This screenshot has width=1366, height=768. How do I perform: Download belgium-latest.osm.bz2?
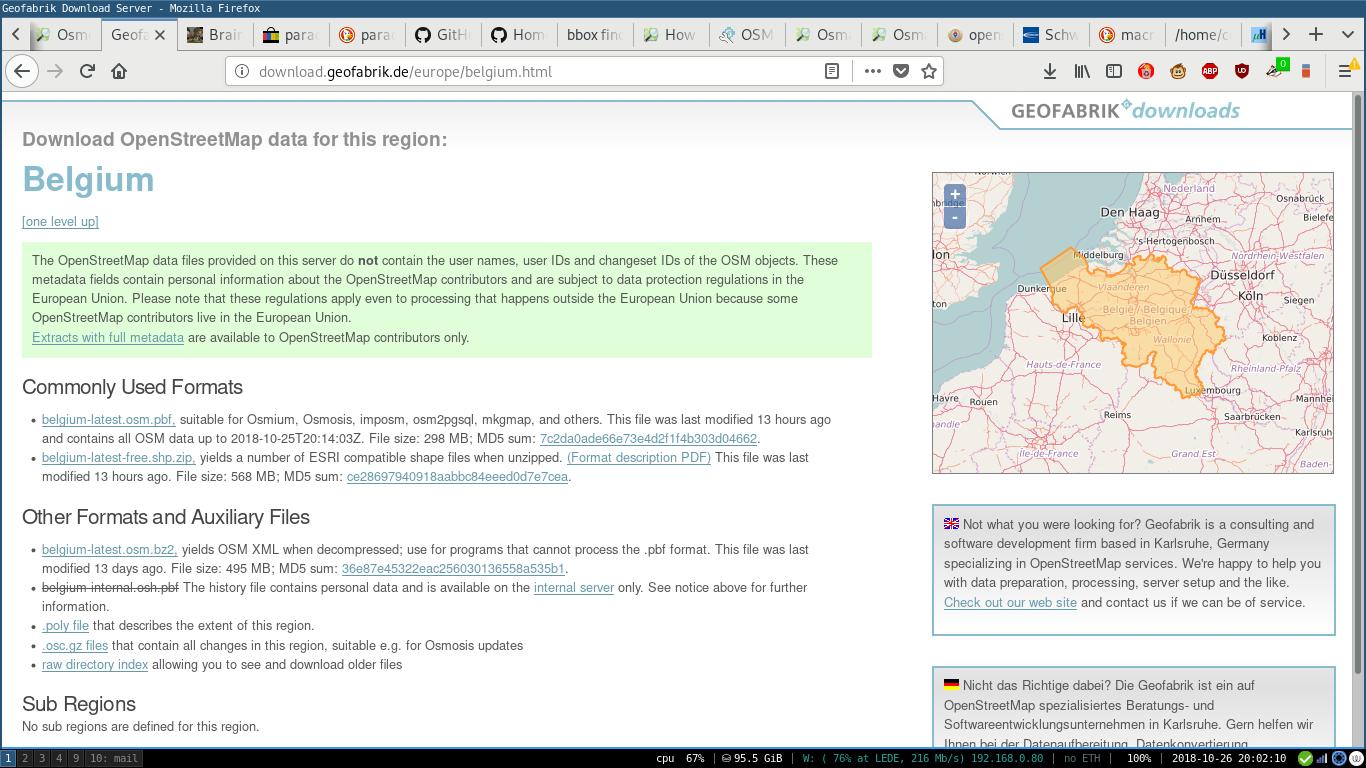click(110, 550)
